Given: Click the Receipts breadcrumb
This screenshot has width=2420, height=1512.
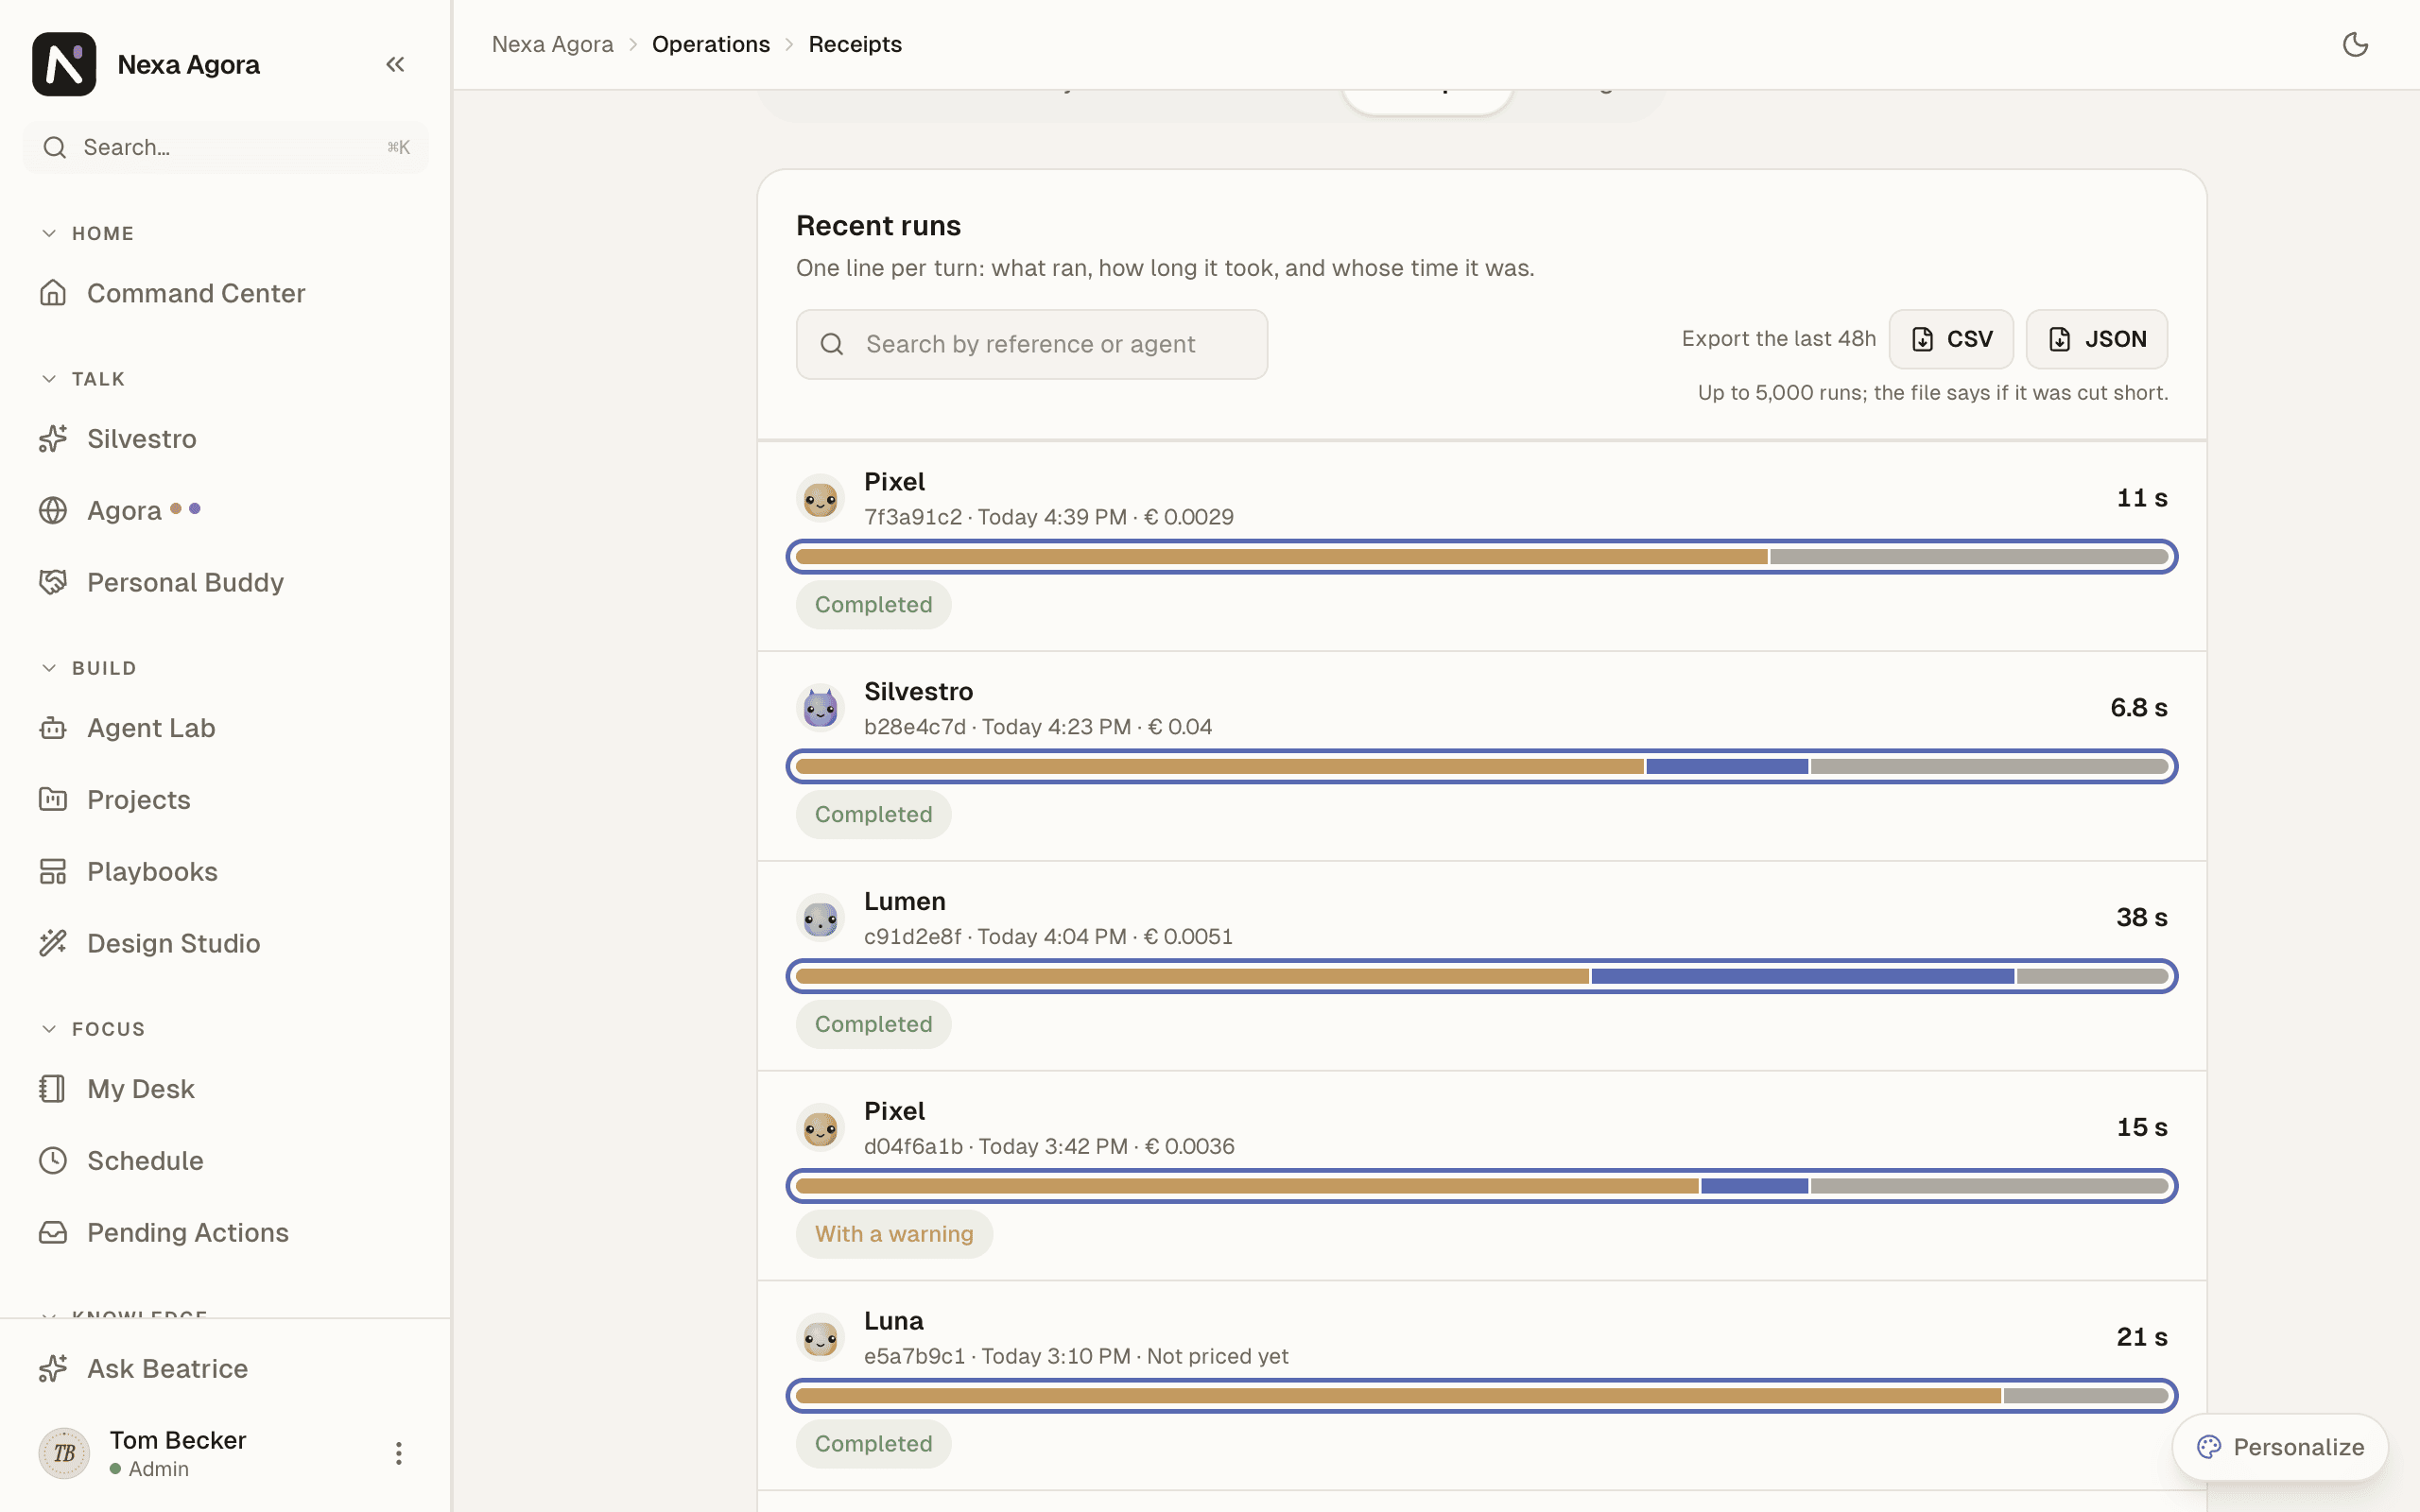Looking at the screenshot, I should [855, 44].
